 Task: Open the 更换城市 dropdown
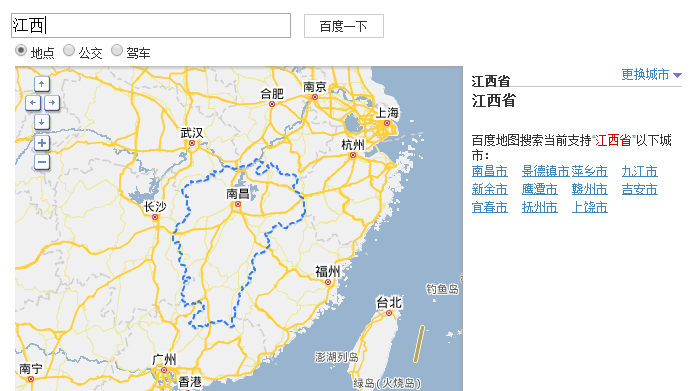tap(651, 75)
